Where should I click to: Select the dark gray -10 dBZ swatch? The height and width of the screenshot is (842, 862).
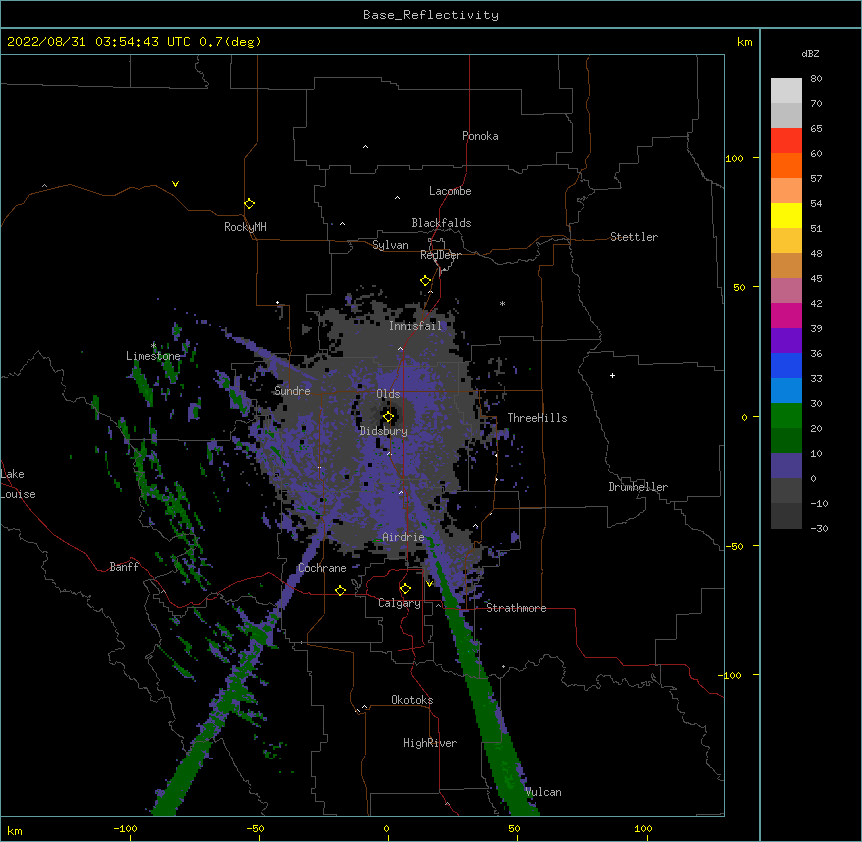[x=786, y=516]
